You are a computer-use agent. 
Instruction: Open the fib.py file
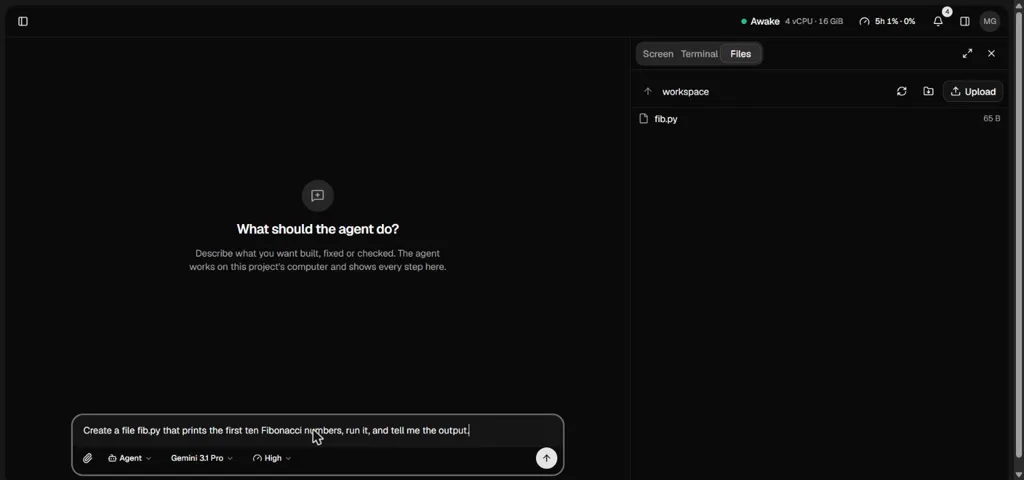(x=820, y=119)
